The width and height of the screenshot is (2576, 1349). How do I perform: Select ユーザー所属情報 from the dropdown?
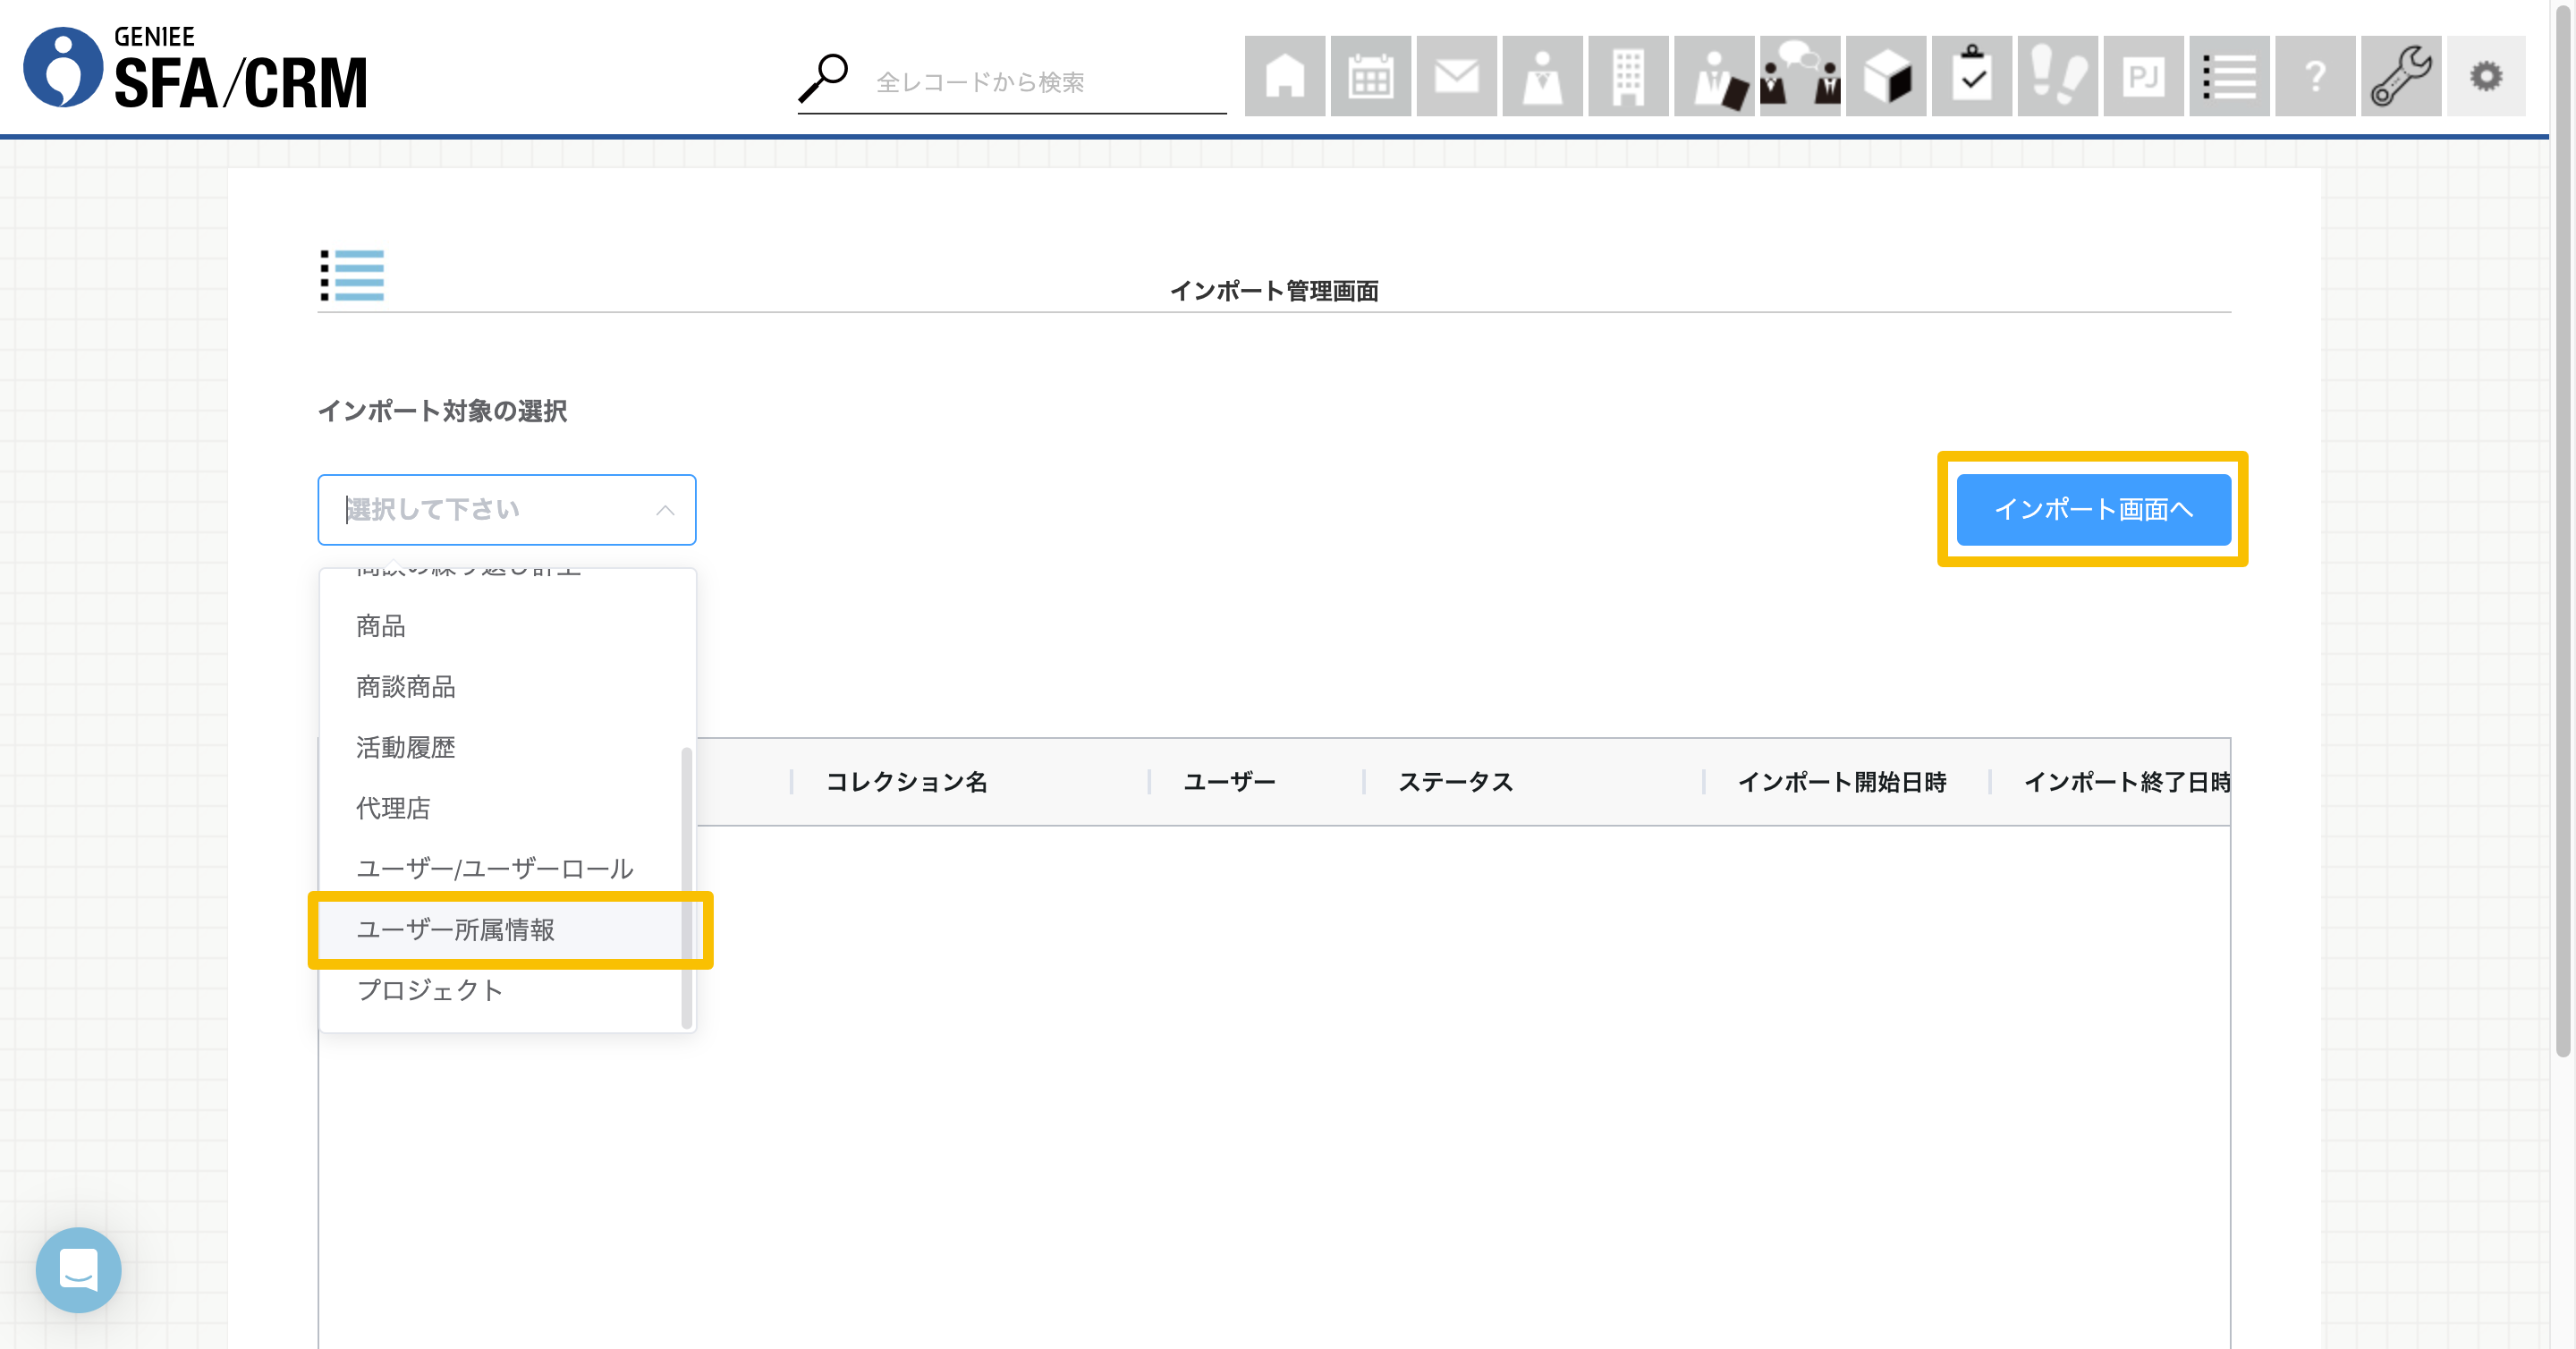tap(507, 930)
